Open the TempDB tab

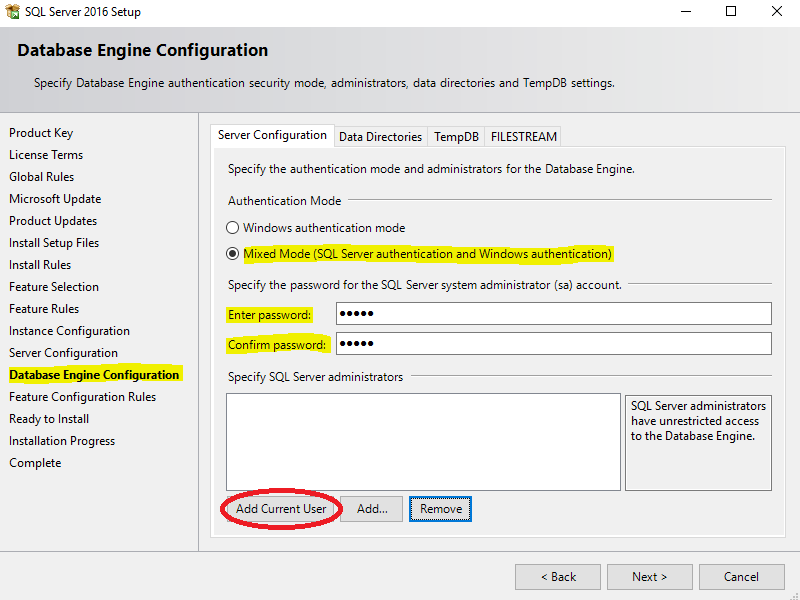pos(456,137)
